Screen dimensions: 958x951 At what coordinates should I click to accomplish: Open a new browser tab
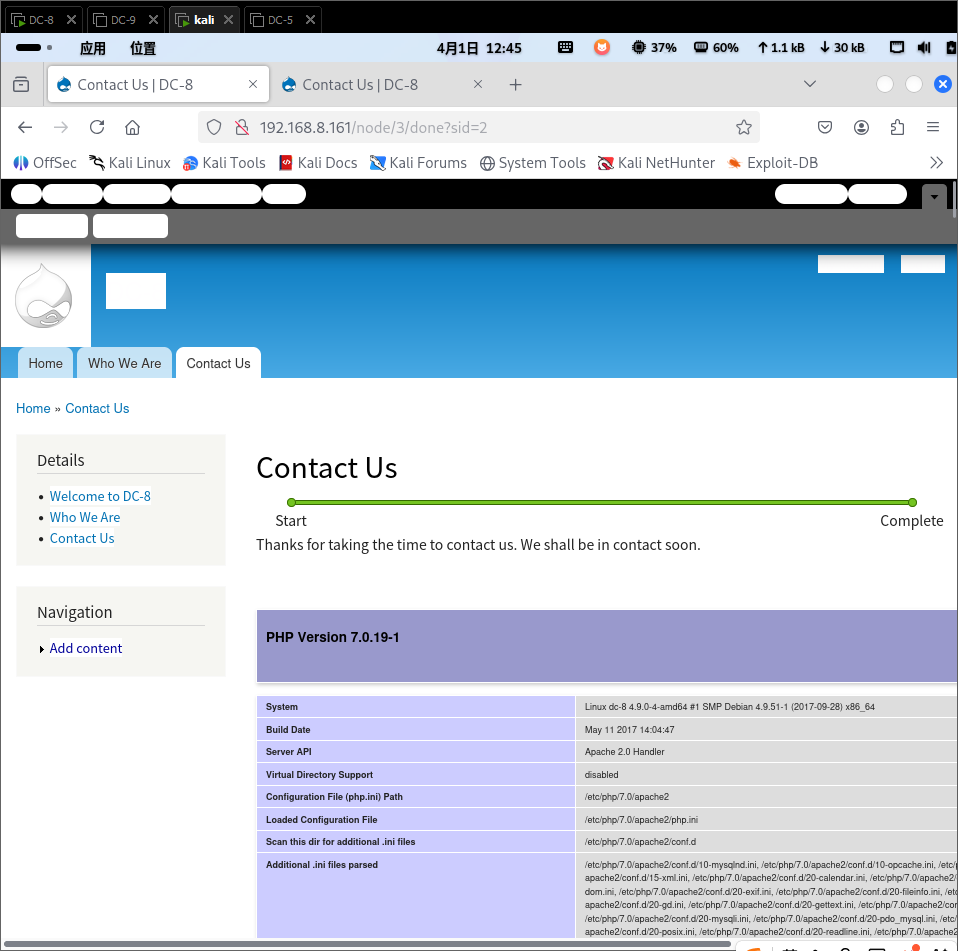(x=515, y=85)
